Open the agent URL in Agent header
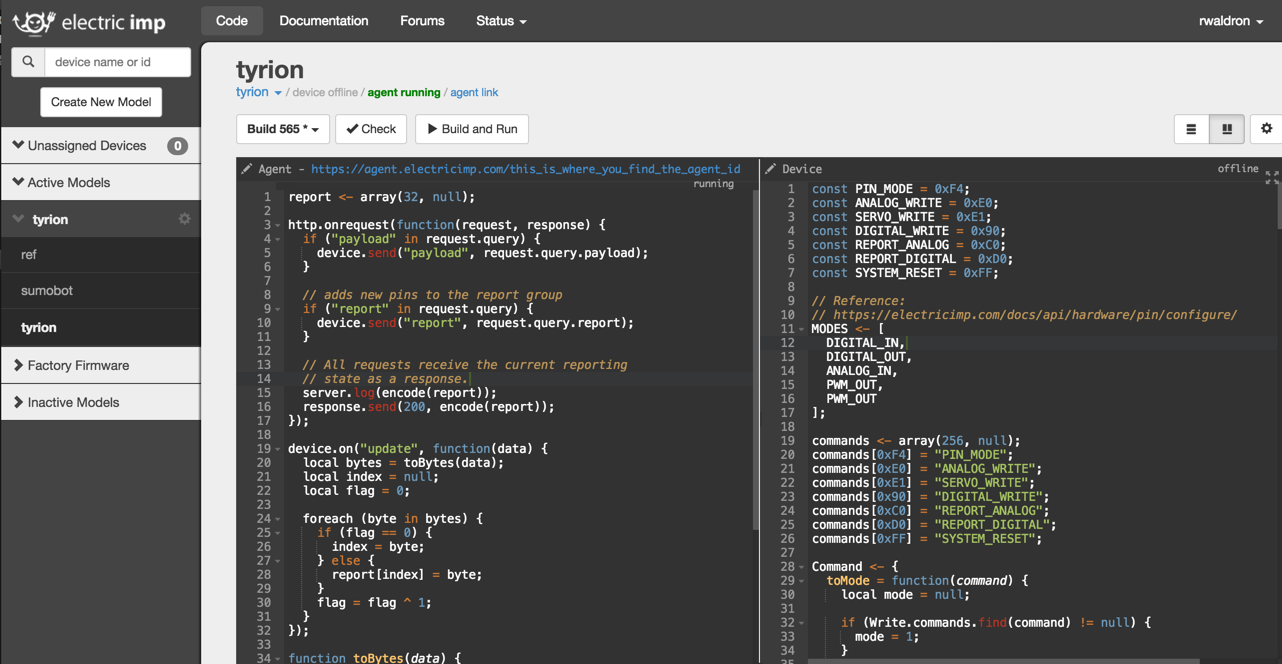The image size is (1282, 664). coord(526,169)
